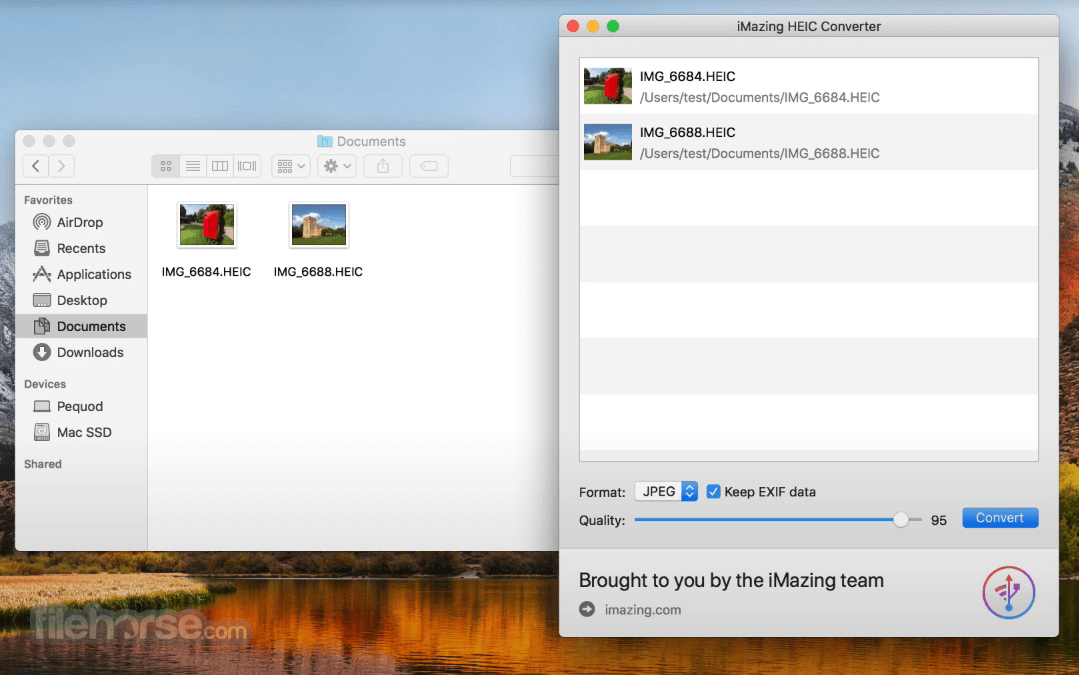
Task: Switch Finder to icon view
Action: [x=166, y=166]
